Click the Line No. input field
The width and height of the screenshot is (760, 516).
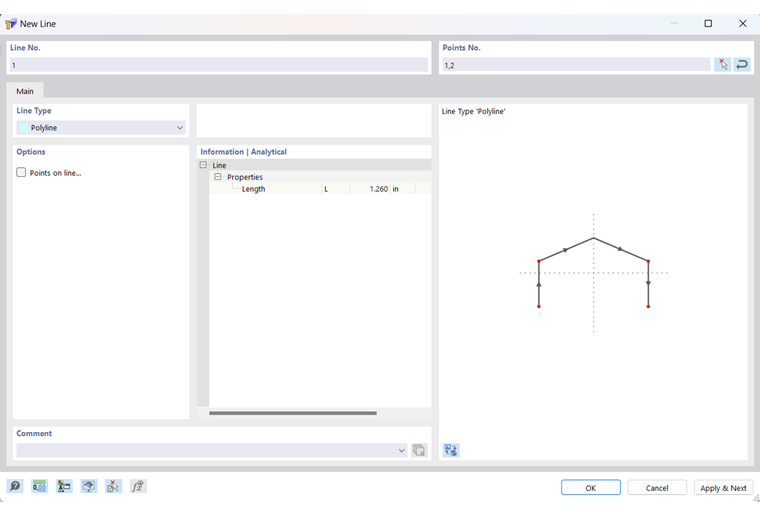(x=219, y=65)
